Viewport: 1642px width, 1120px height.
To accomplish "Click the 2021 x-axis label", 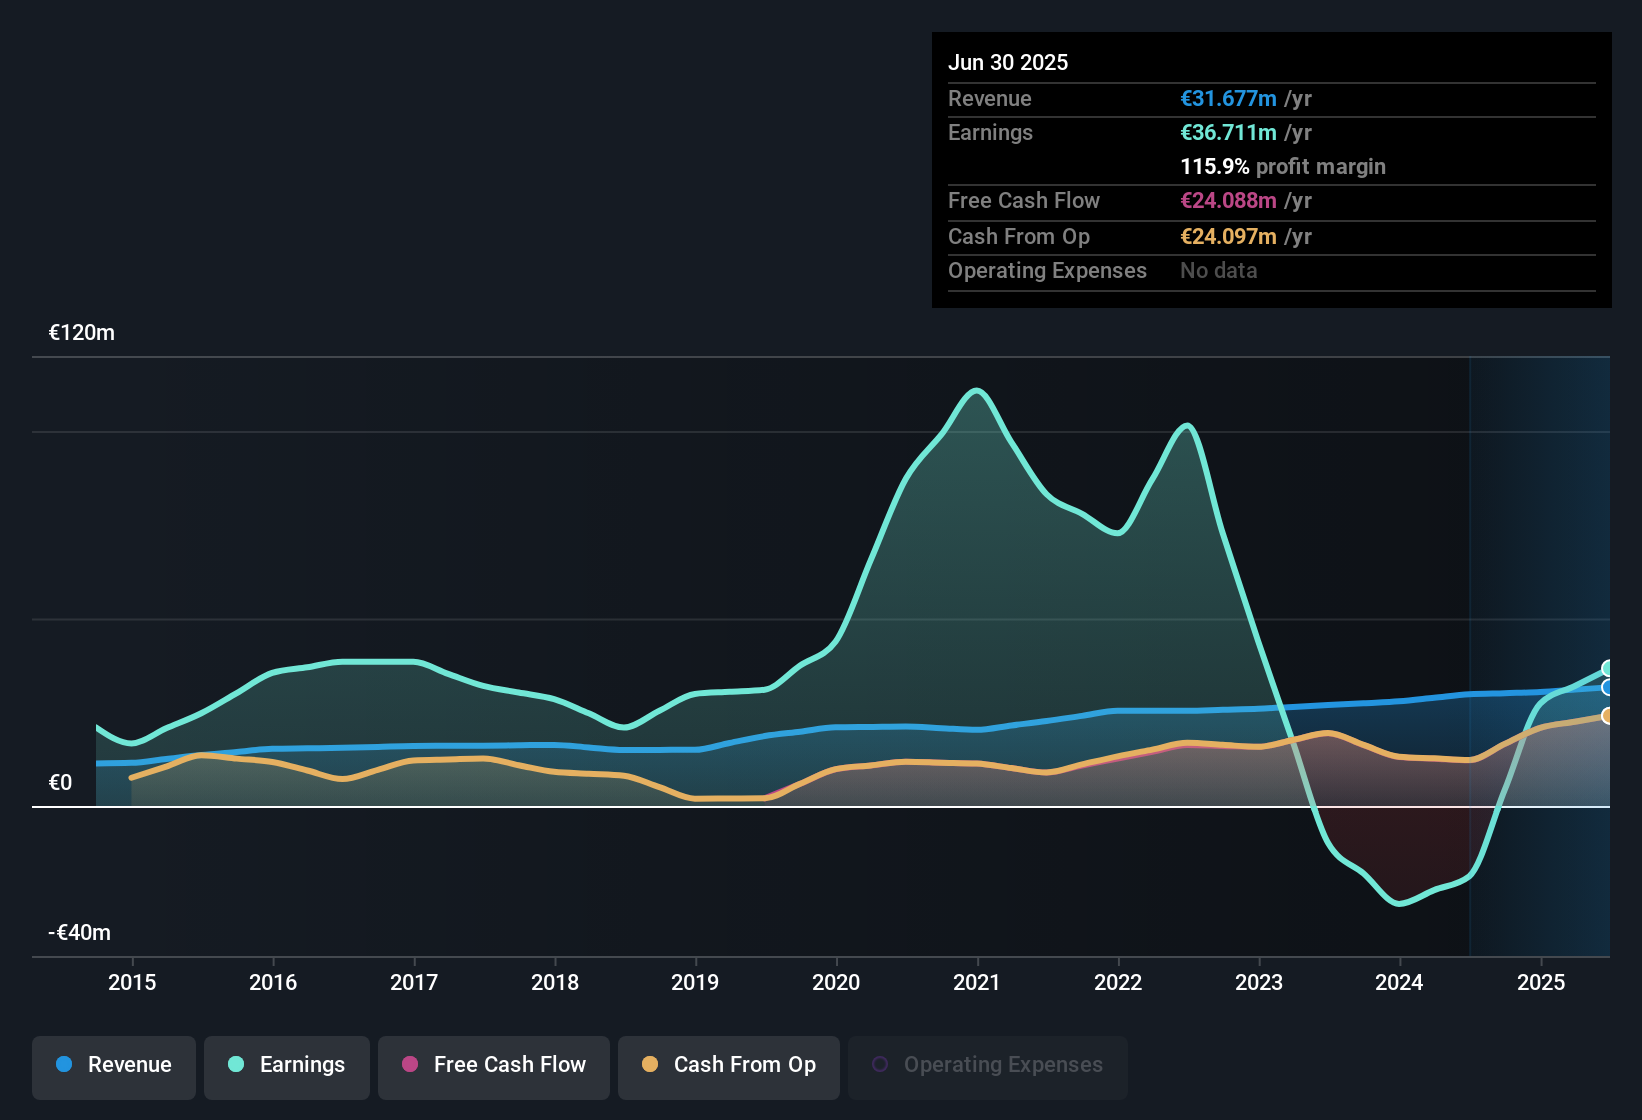I will pyautogui.click(x=977, y=983).
